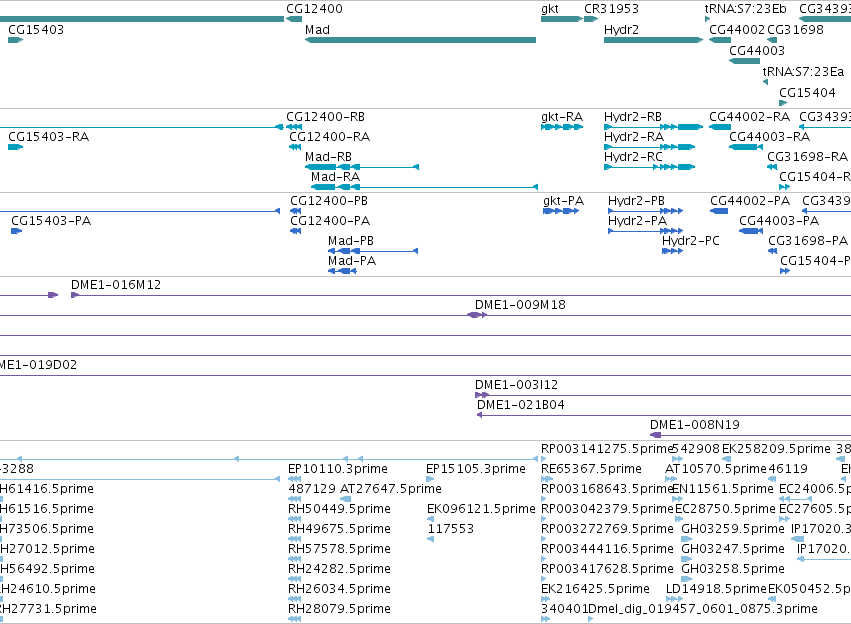Viewport: 851px width, 624px height.
Task: Select the CG44003-RA transcript
Action: (x=746, y=147)
